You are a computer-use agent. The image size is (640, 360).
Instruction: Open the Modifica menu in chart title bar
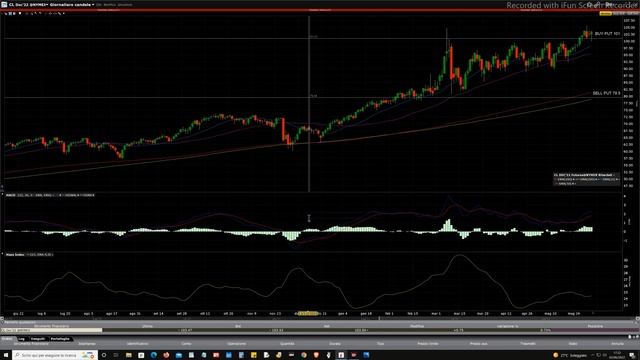(x=109, y=4)
